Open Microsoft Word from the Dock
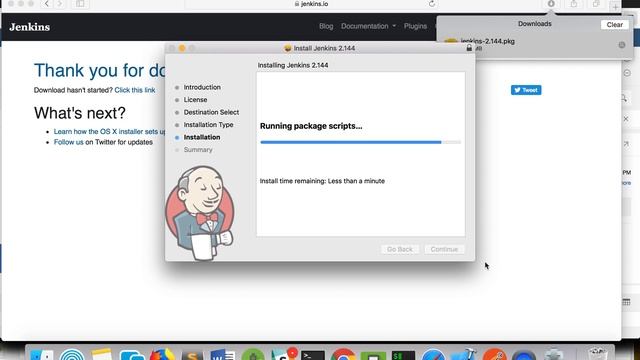This screenshot has height=360, width=640. [222, 354]
